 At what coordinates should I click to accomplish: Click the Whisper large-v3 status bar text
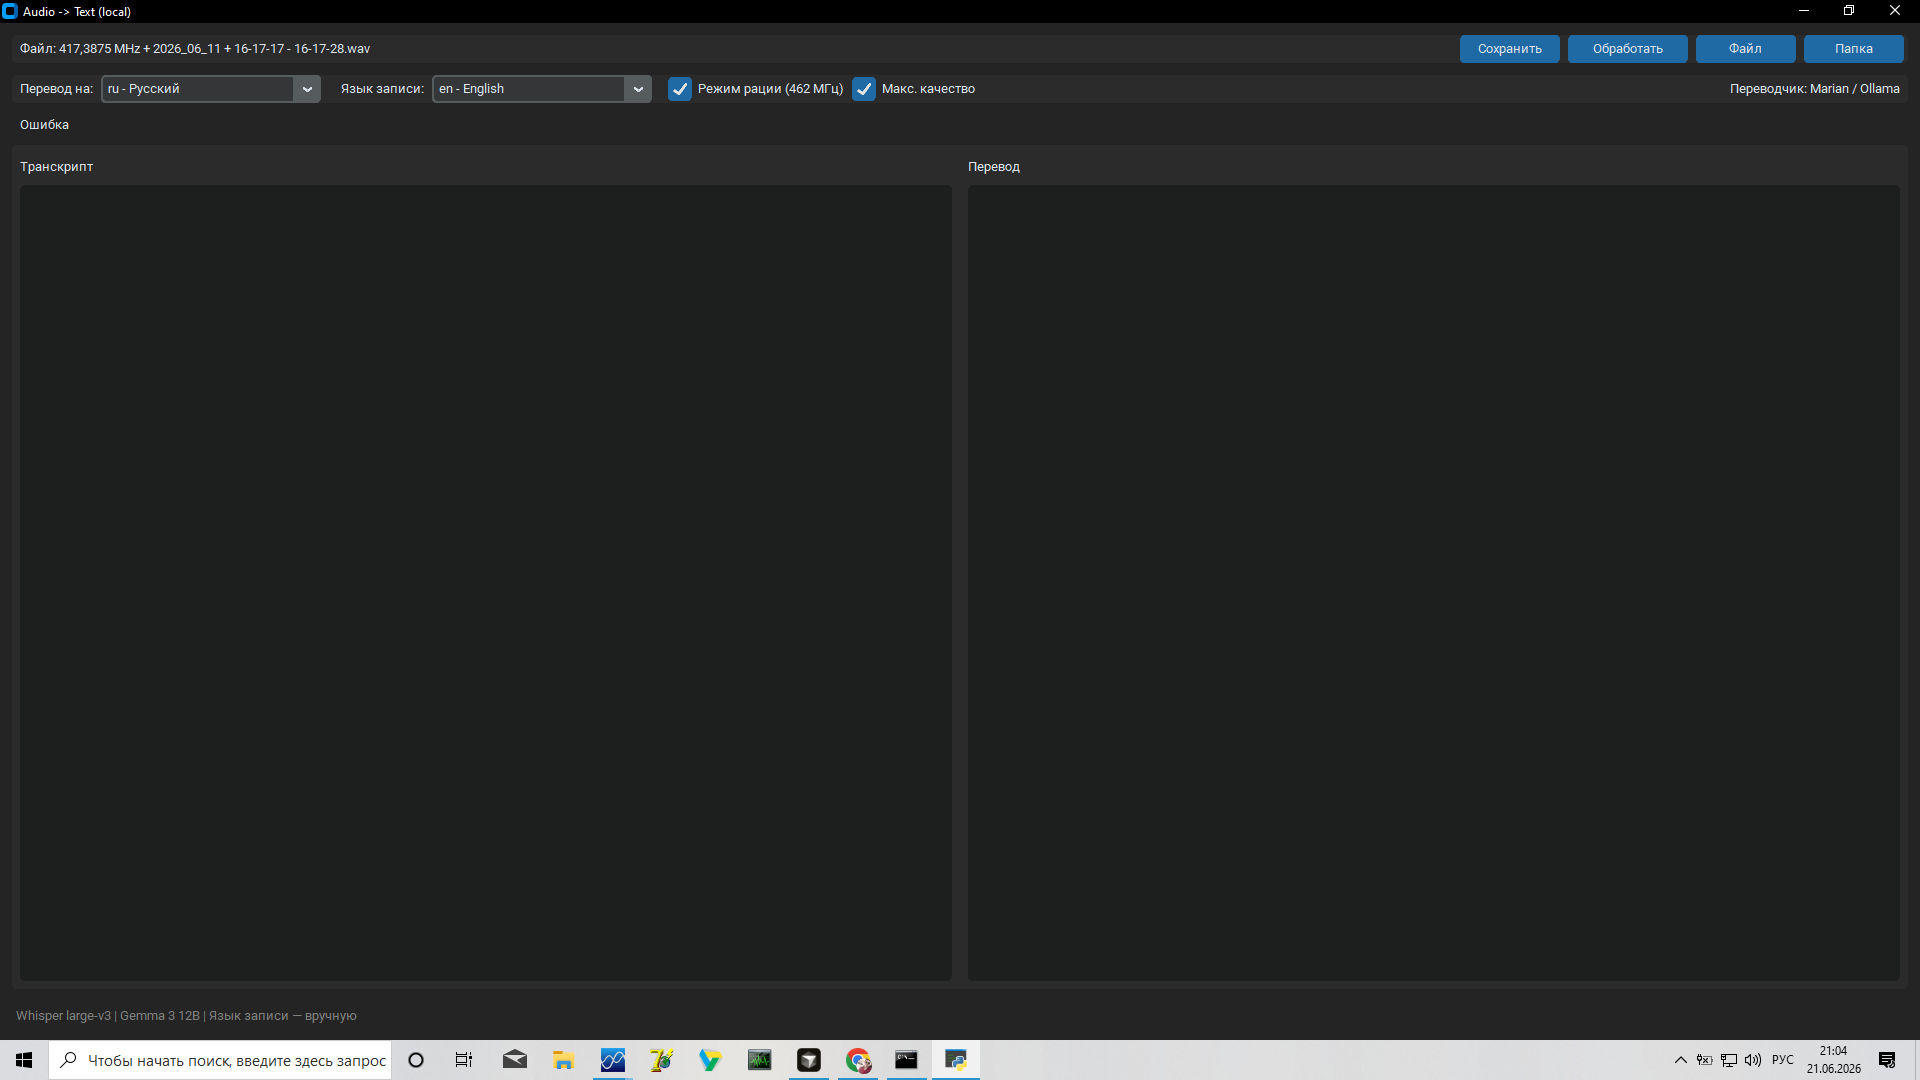186,1016
